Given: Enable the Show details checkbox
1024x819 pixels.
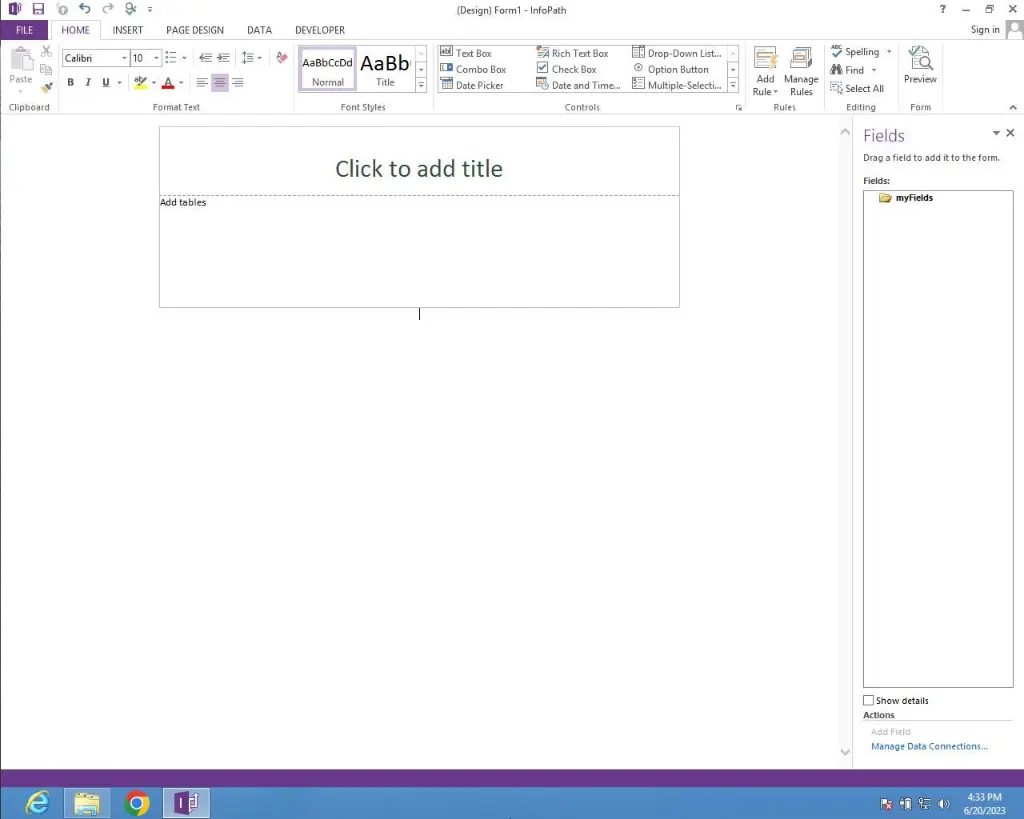Looking at the screenshot, I should pyautogui.click(x=868, y=701).
